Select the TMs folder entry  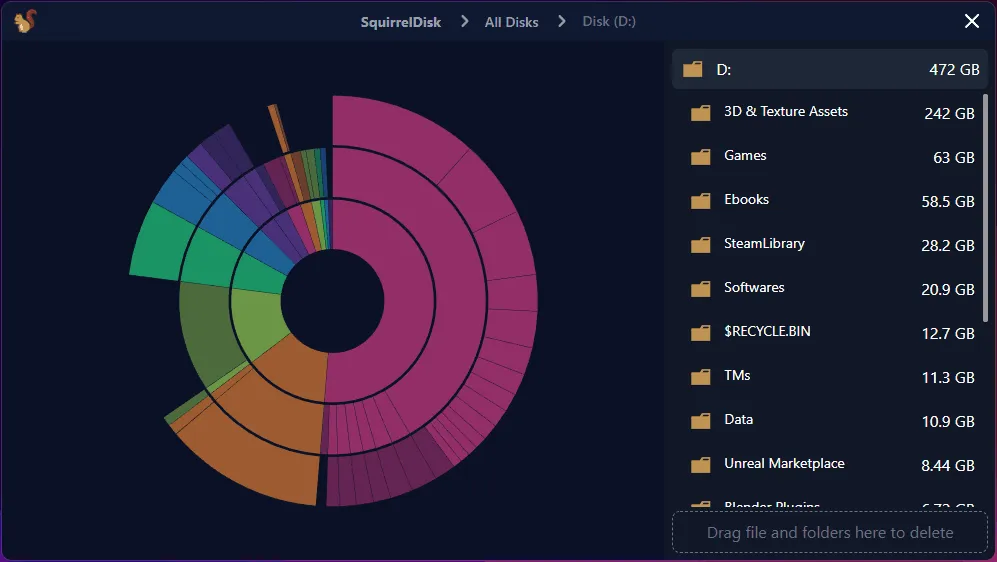tap(737, 376)
